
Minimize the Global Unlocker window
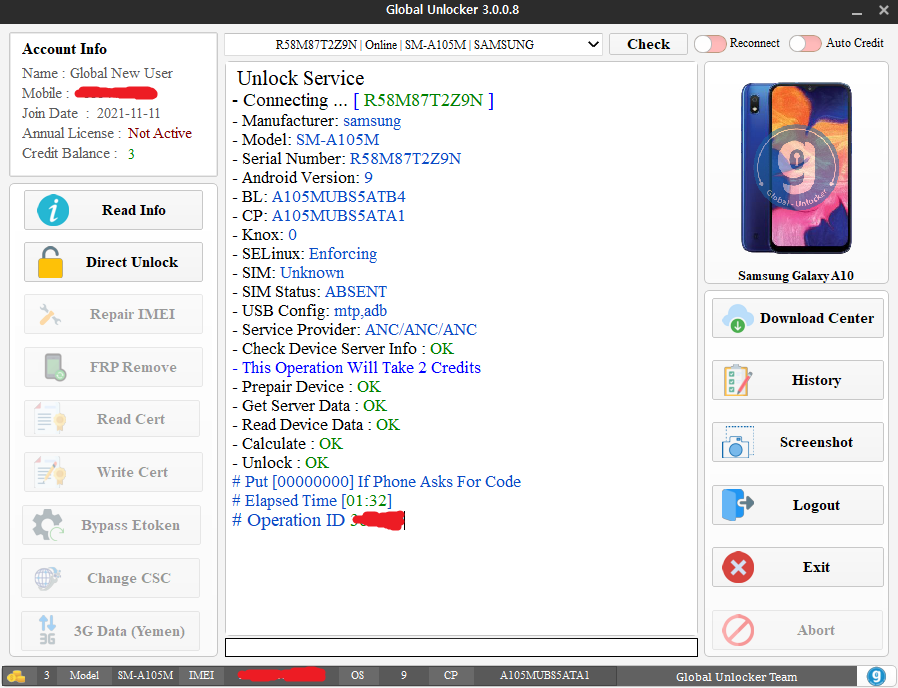857,11
